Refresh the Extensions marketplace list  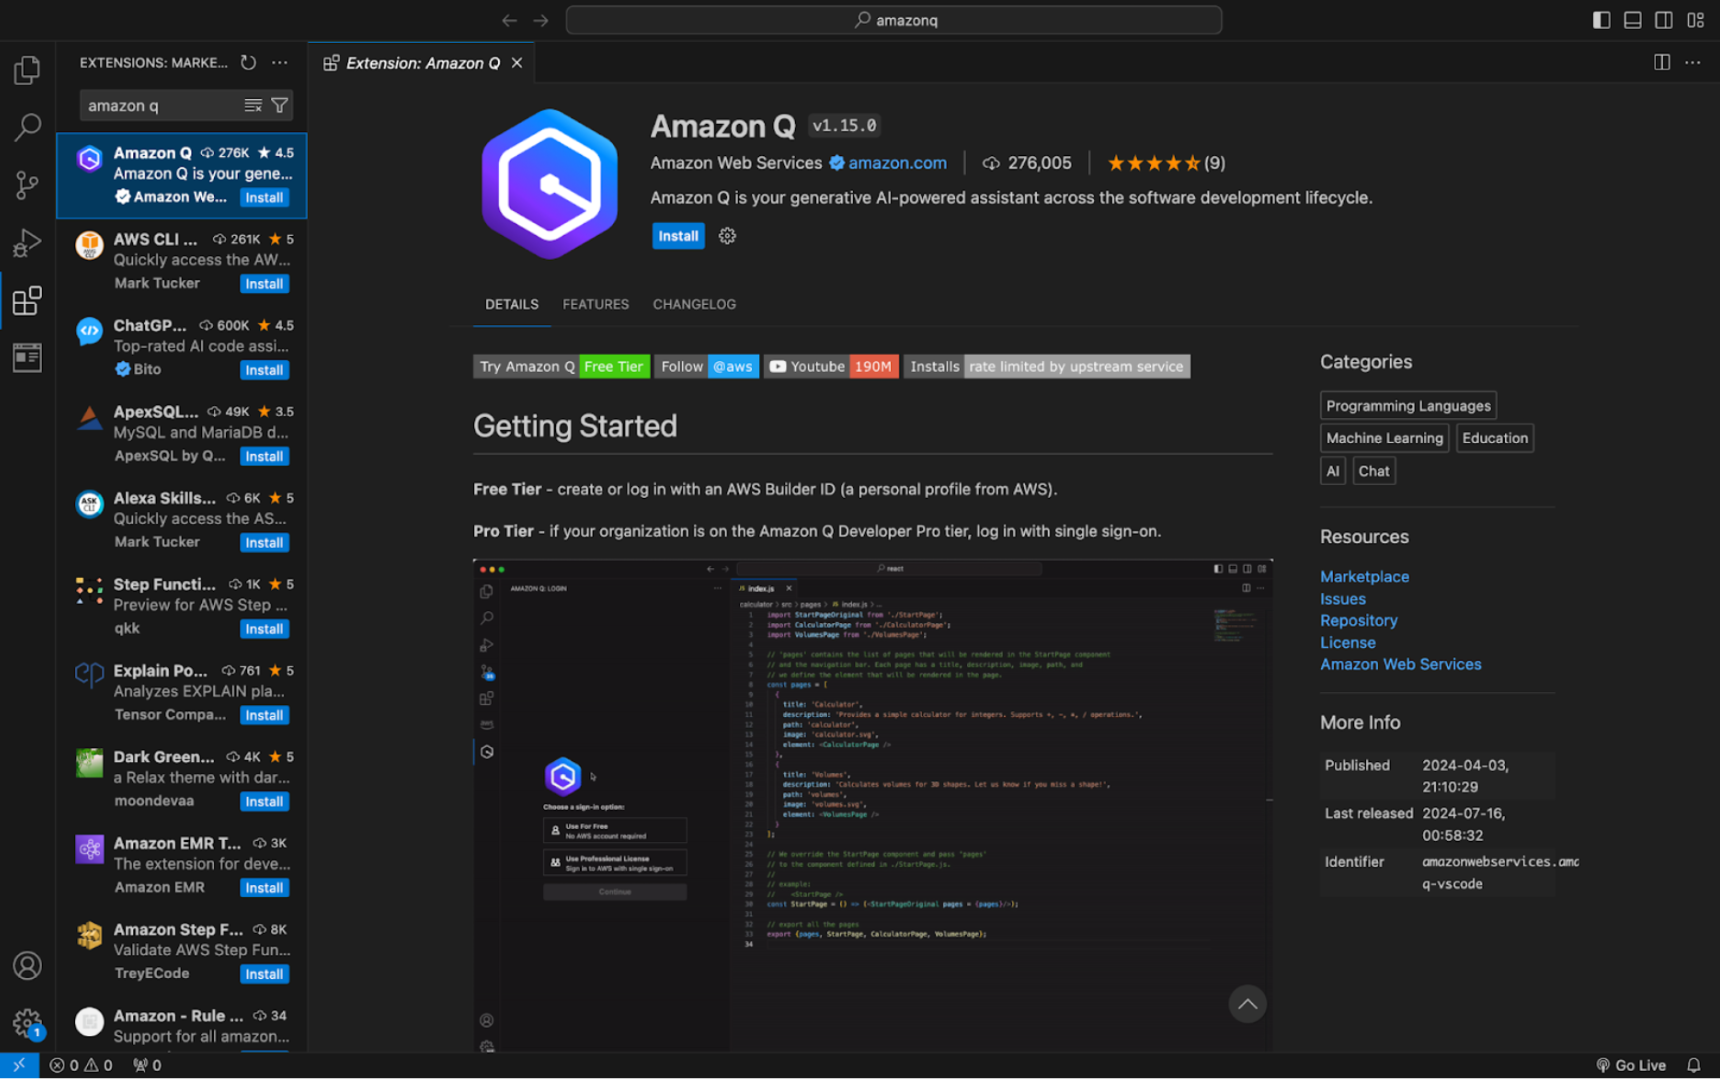(x=248, y=62)
